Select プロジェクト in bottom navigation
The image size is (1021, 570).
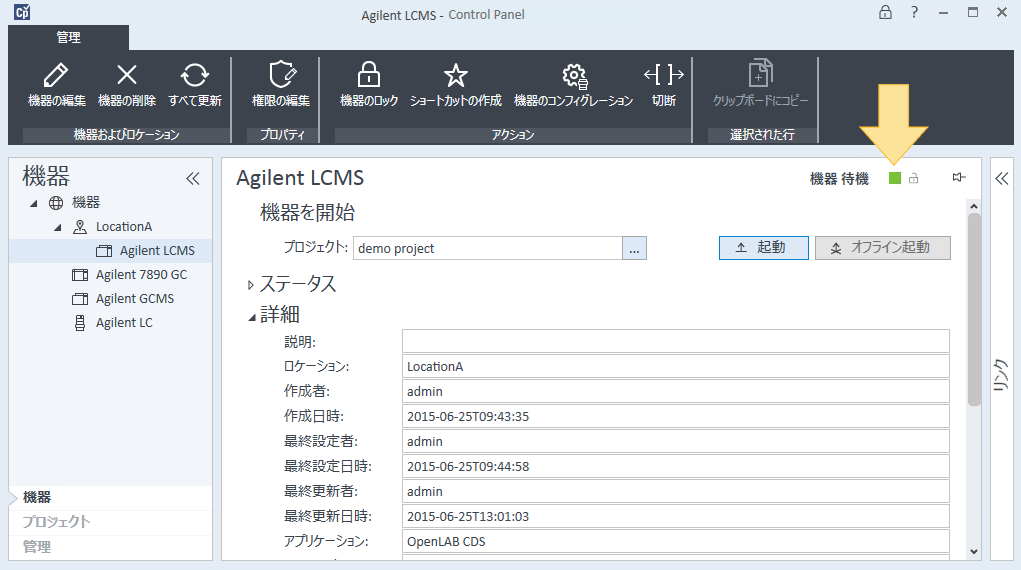[57, 522]
